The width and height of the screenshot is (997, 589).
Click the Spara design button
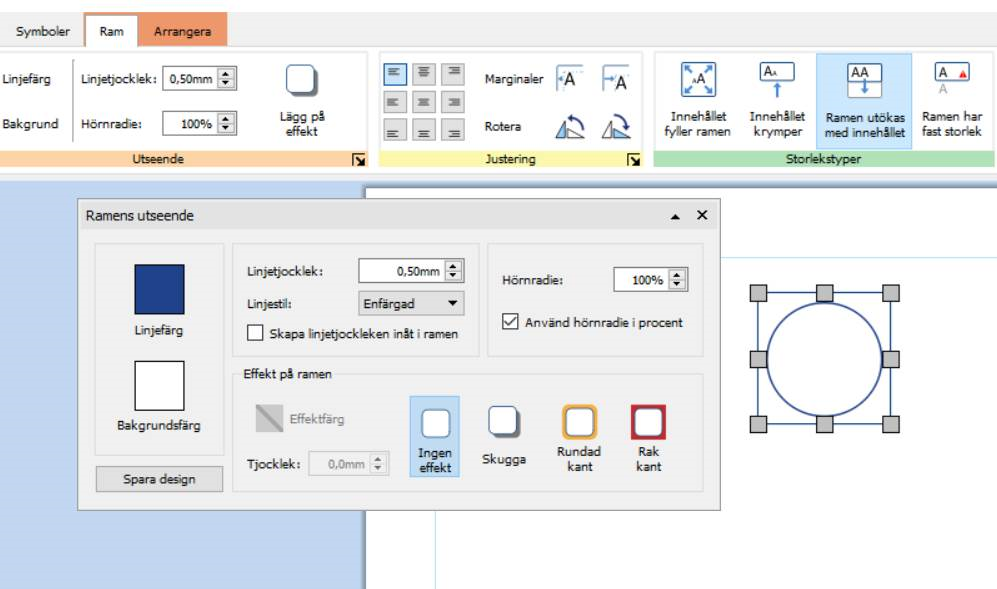159,479
